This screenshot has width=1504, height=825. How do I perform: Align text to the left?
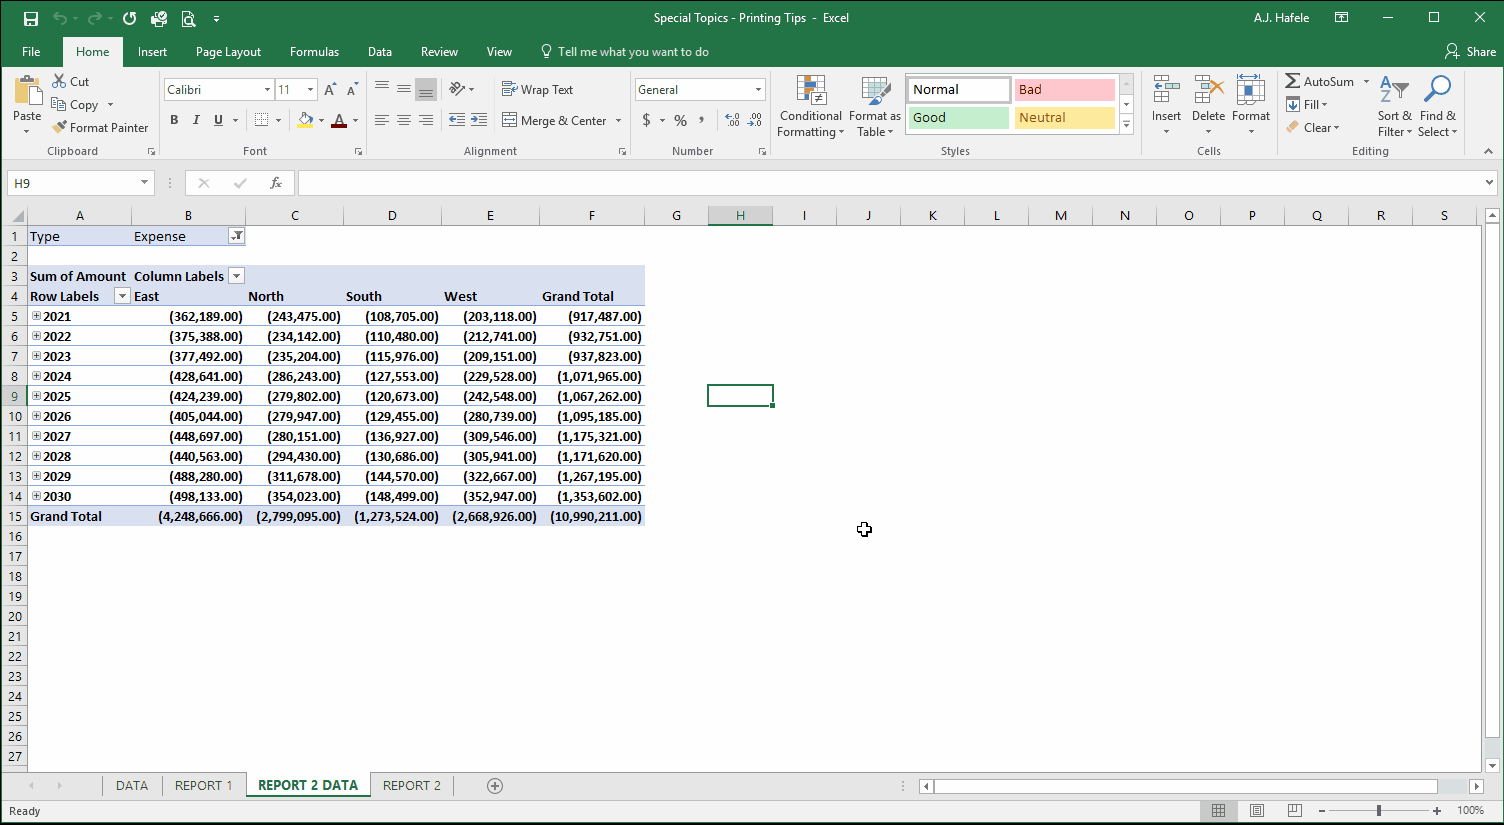tap(382, 120)
